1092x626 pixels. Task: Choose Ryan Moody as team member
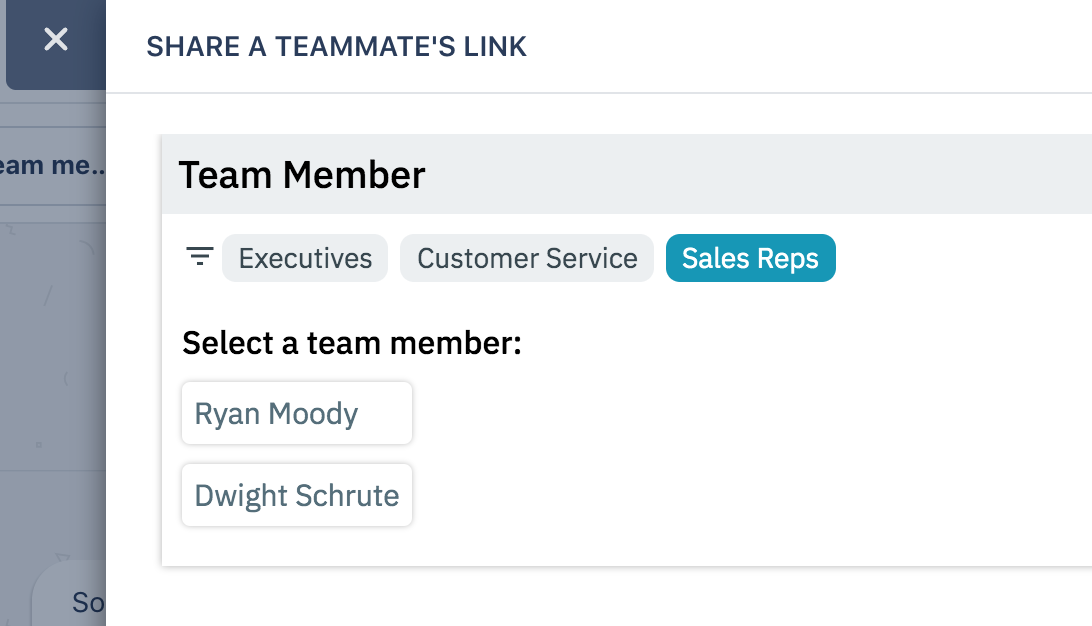click(297, 413)
